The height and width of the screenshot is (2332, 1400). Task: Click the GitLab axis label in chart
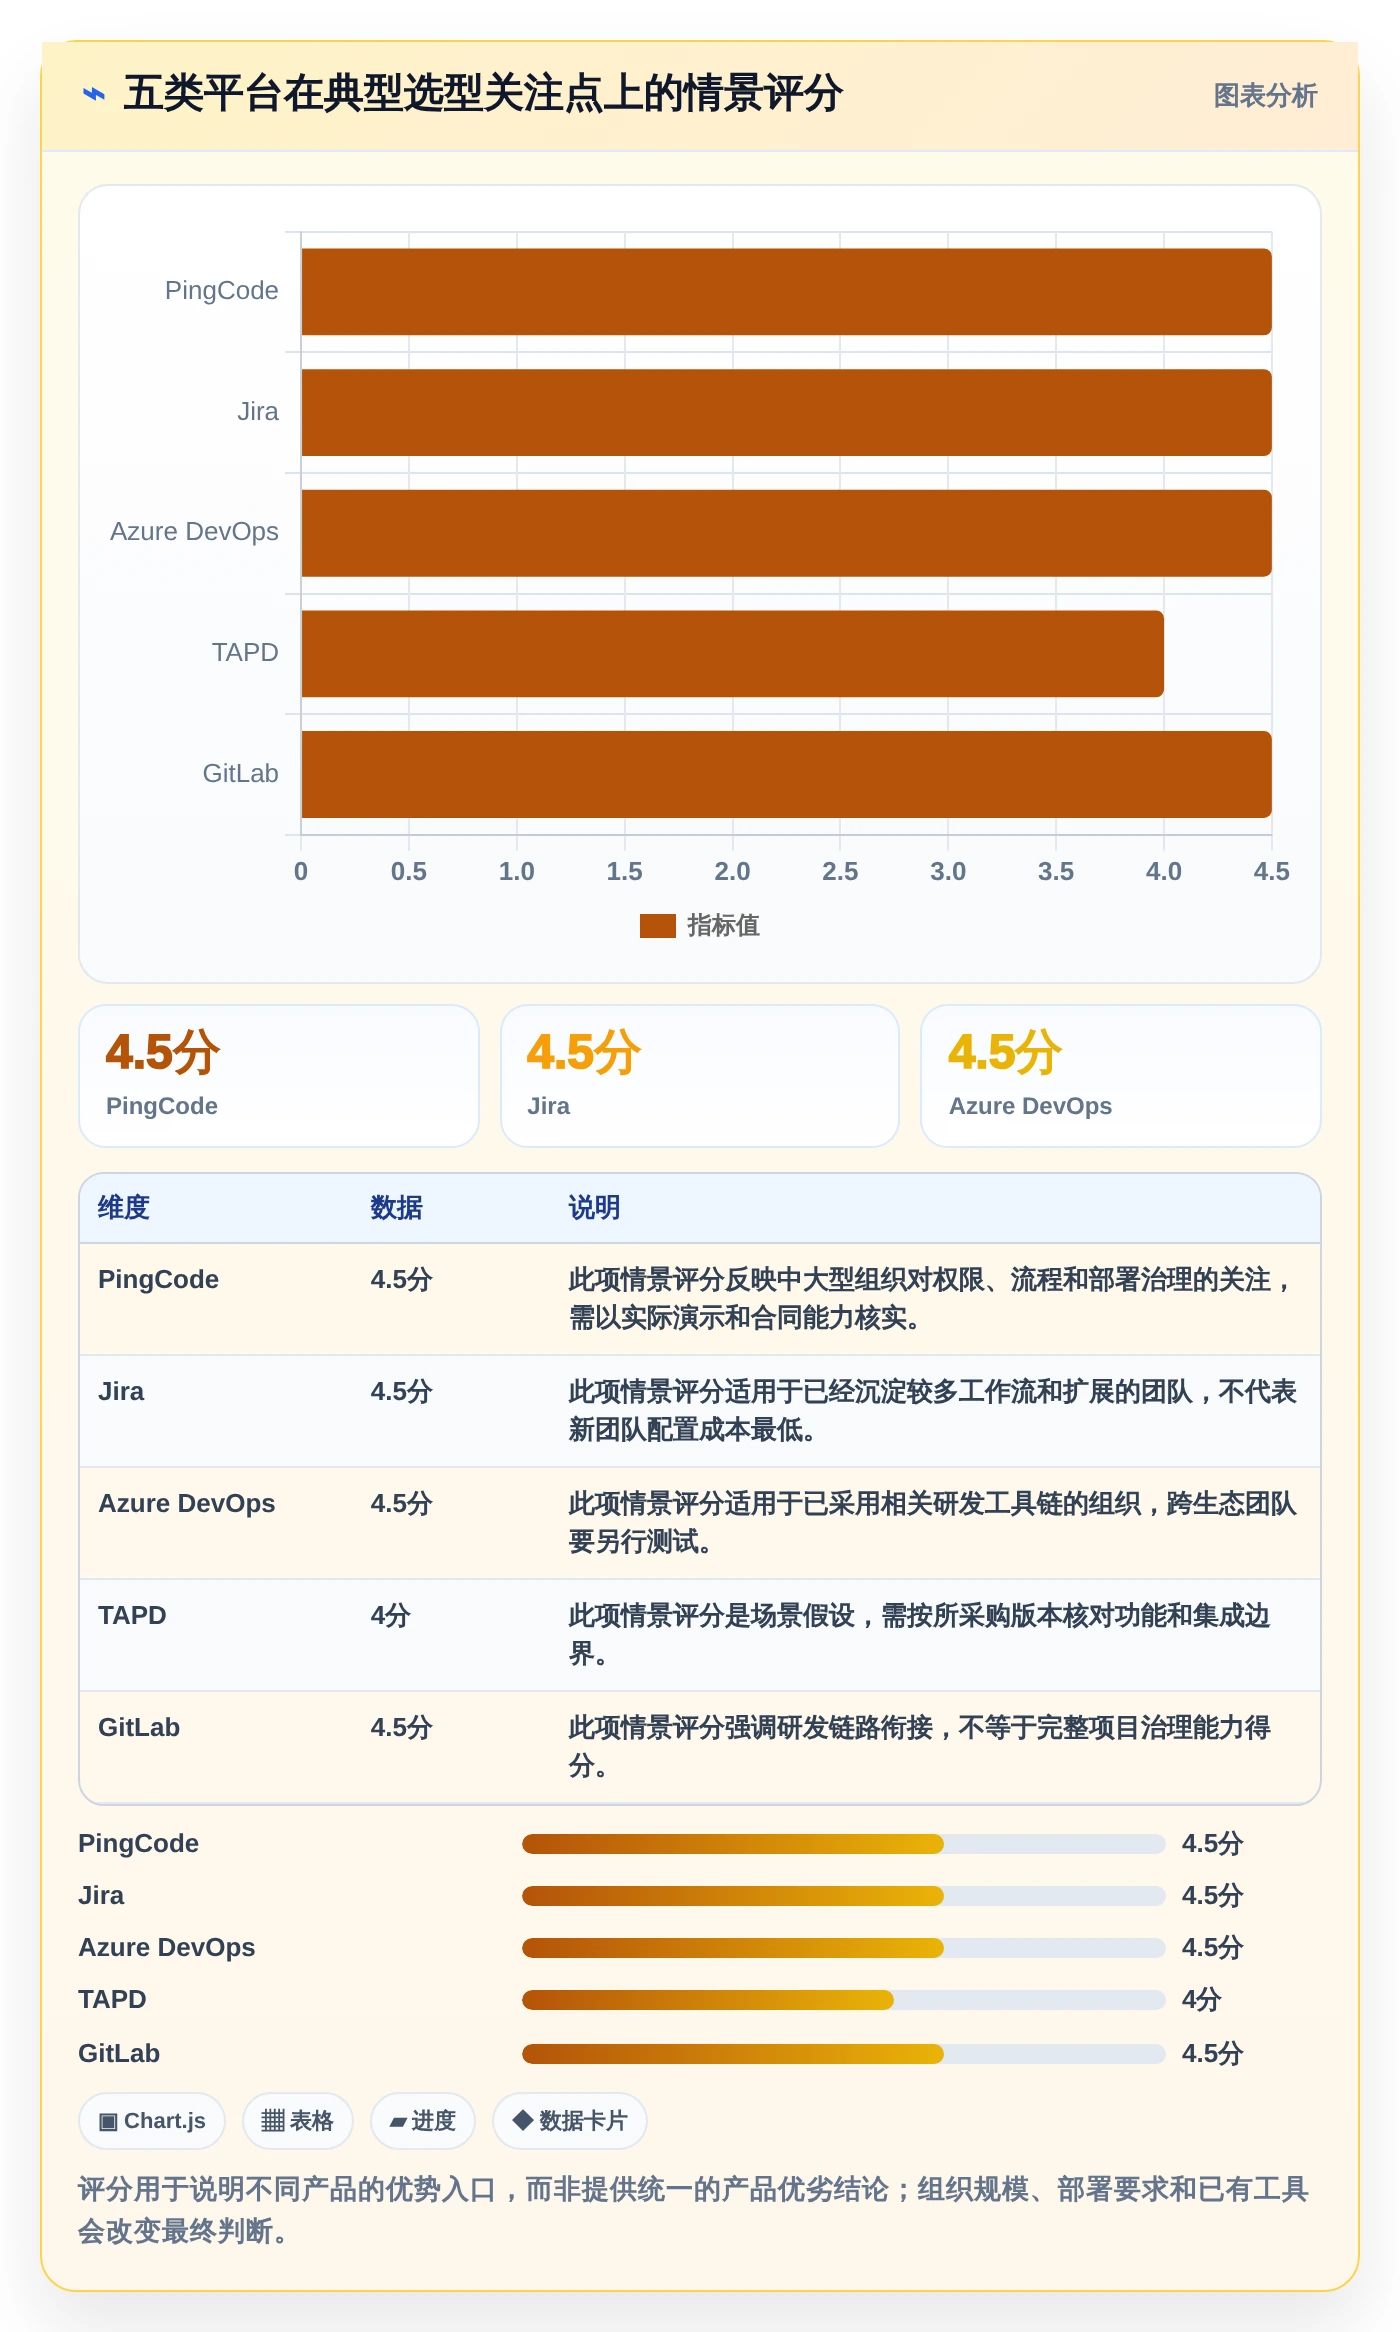(240, 774)
